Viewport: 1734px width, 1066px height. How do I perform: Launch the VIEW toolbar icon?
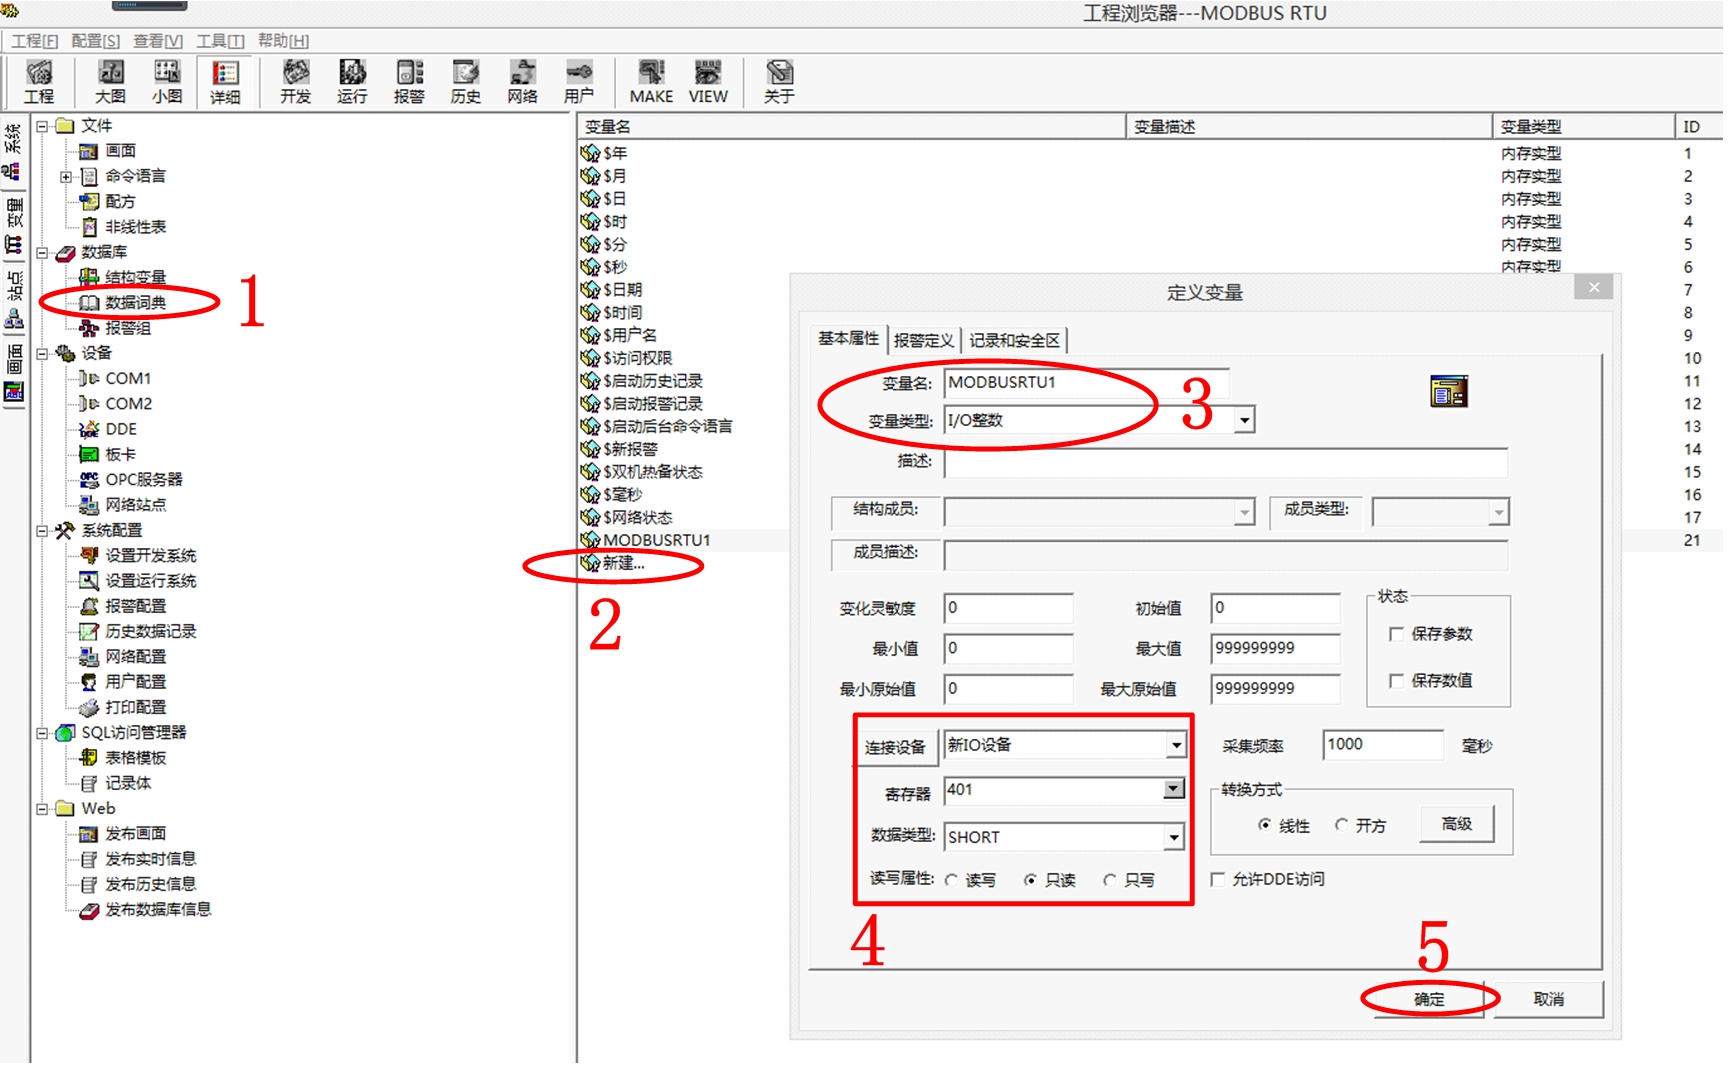pos(708,81)
